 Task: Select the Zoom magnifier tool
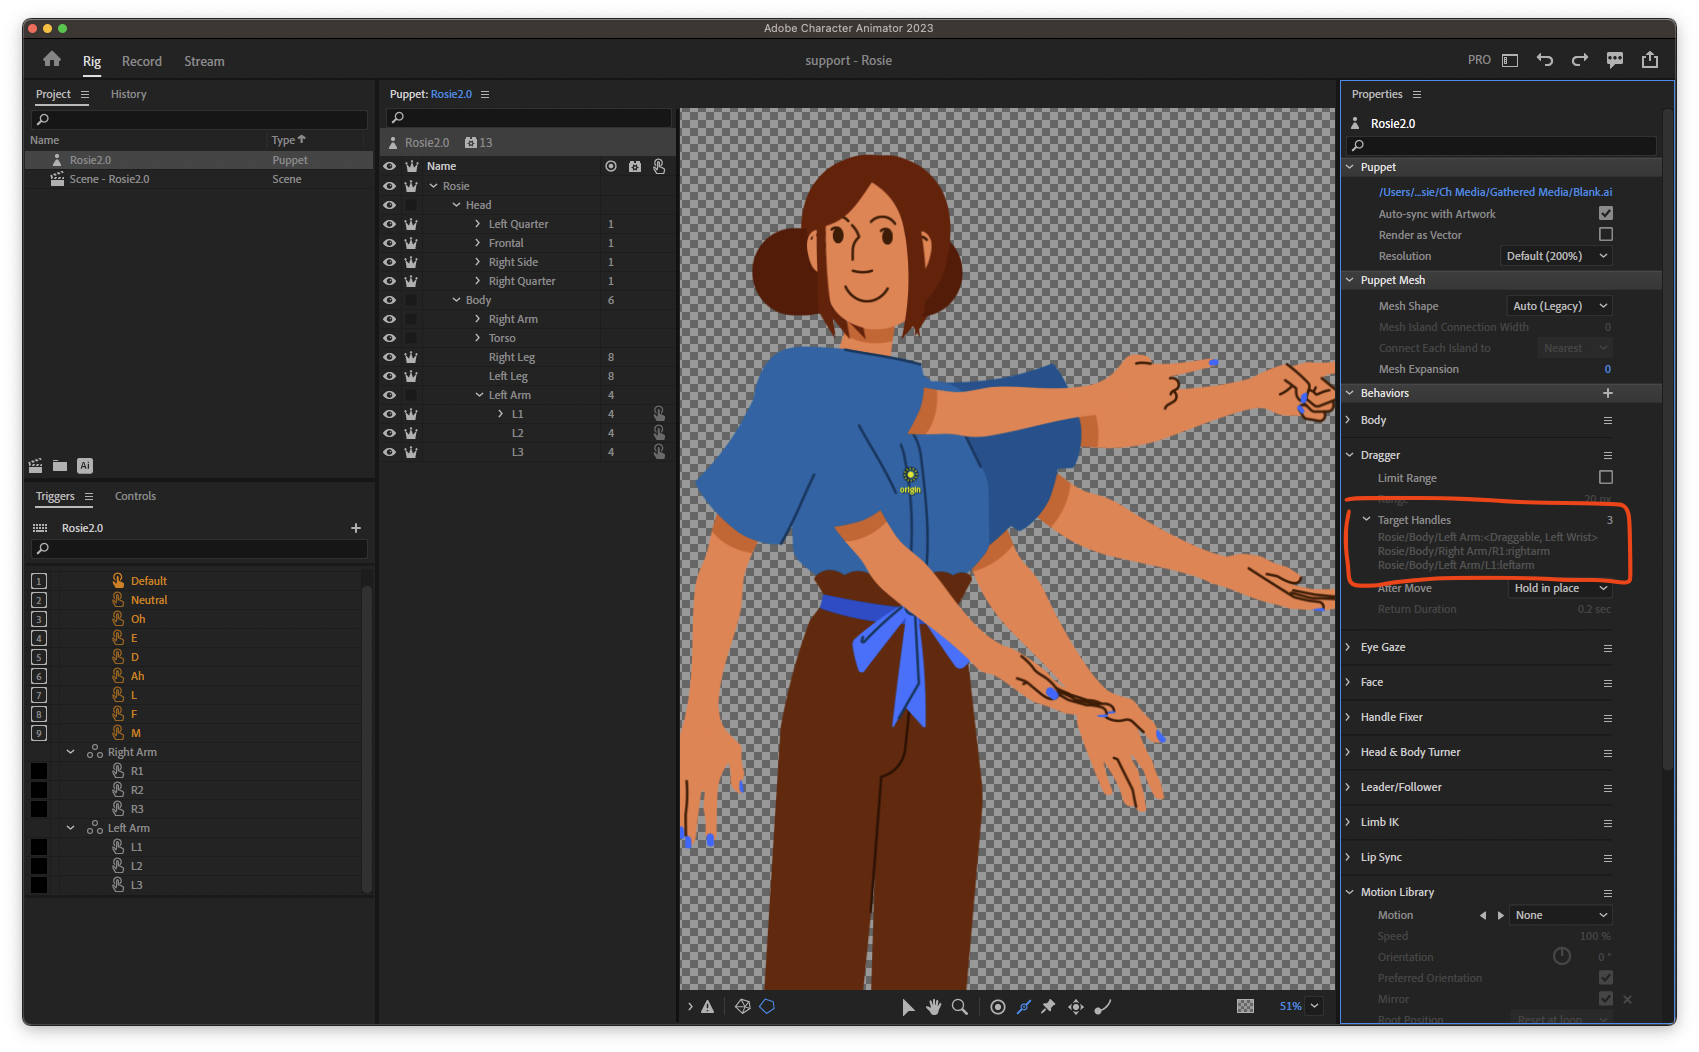click(x=960, y=1007)
